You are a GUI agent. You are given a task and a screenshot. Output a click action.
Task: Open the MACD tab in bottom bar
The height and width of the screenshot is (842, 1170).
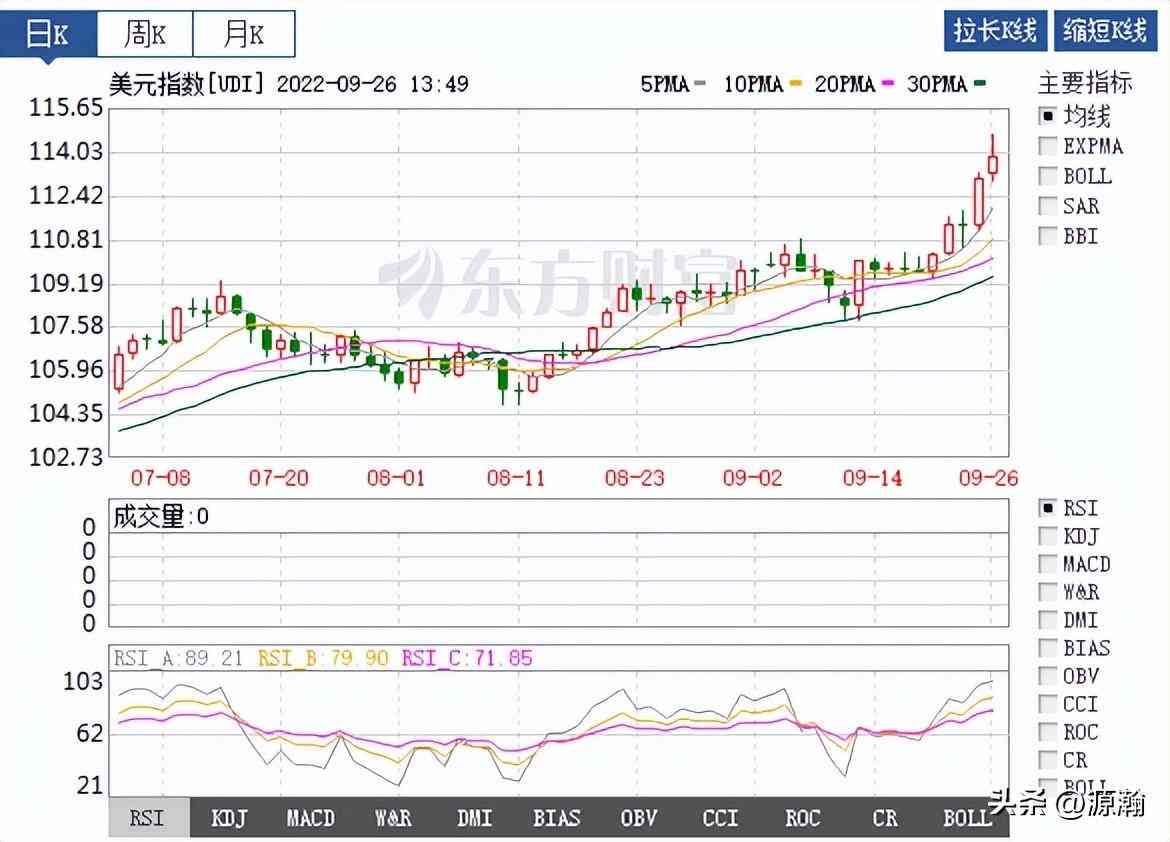tap(310, 818)
